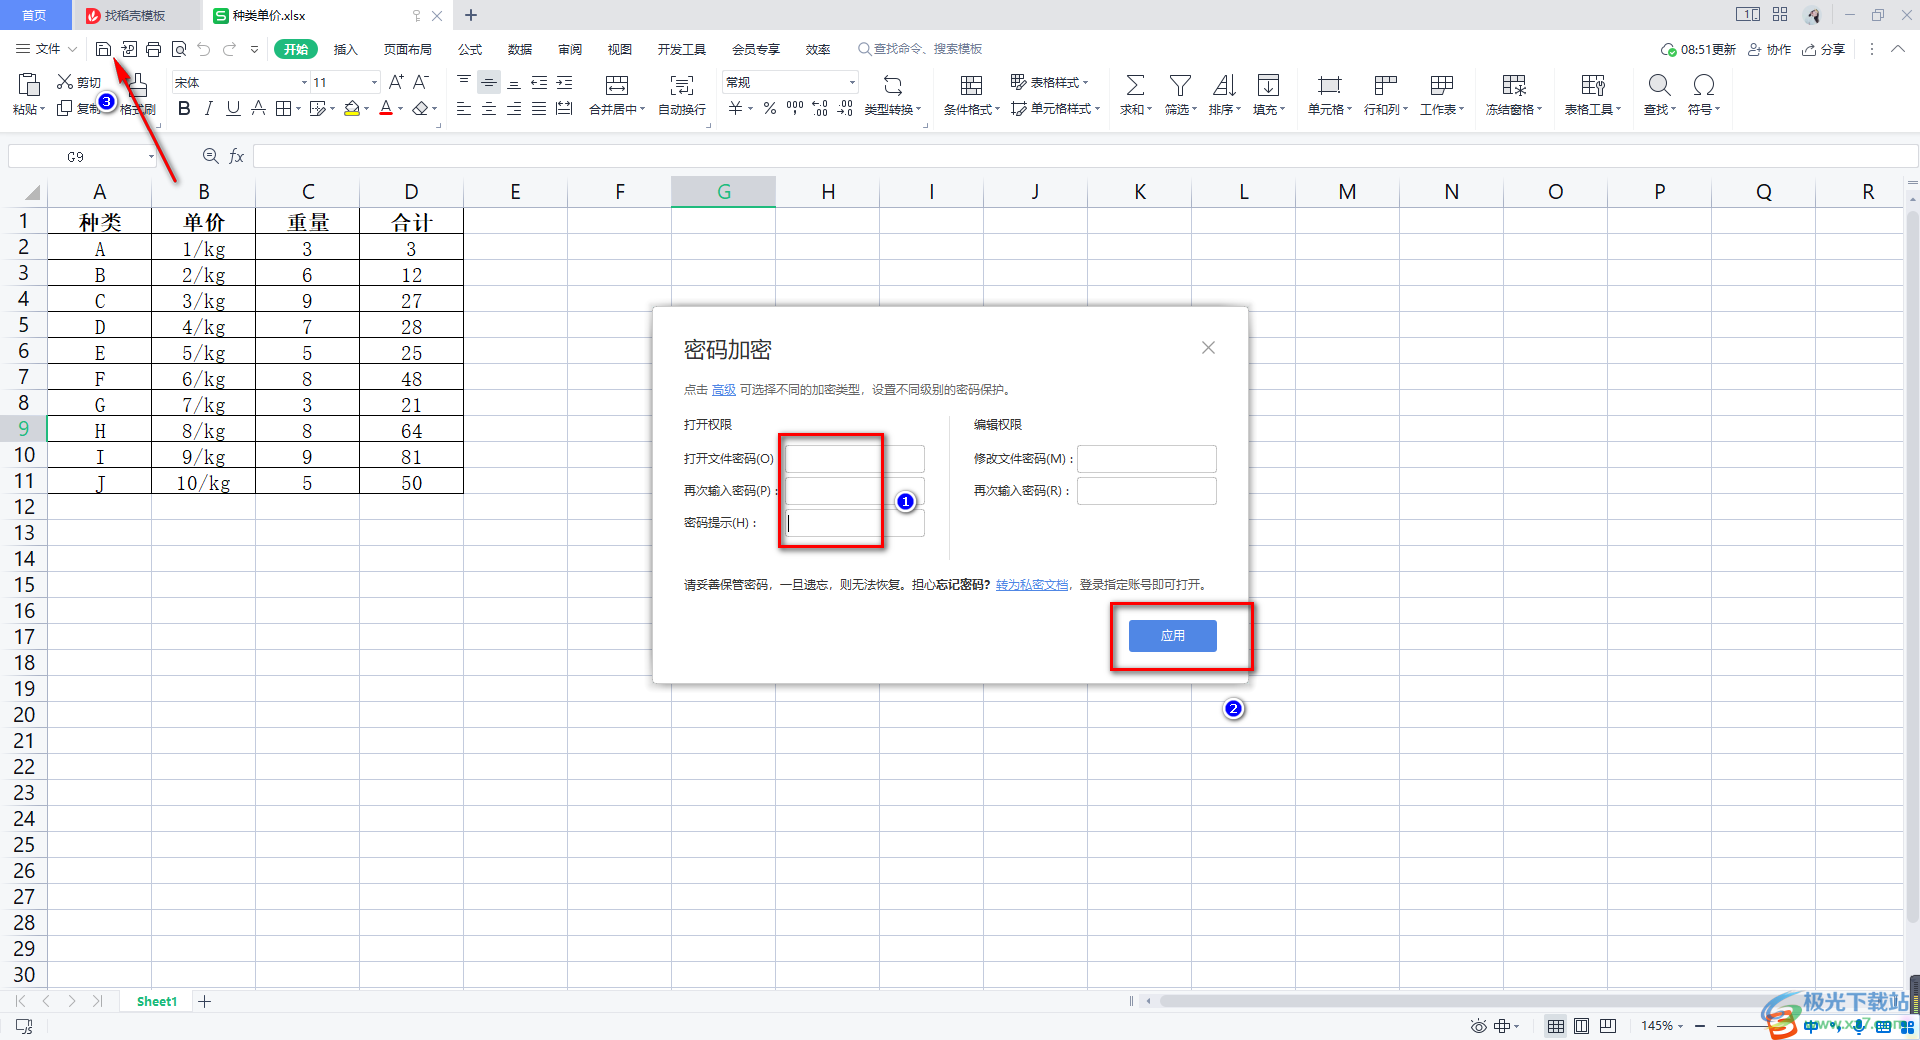Click the Print icon in quick access toolbar
The width and height of the screenshot is (1920, 1040).
pos(153,49)
